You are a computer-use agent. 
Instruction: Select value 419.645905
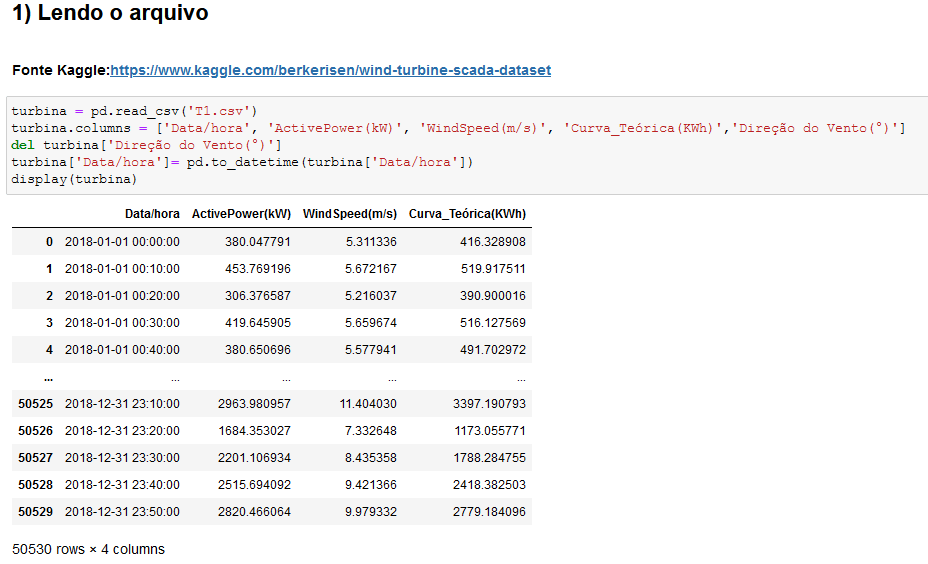(257, 323)
